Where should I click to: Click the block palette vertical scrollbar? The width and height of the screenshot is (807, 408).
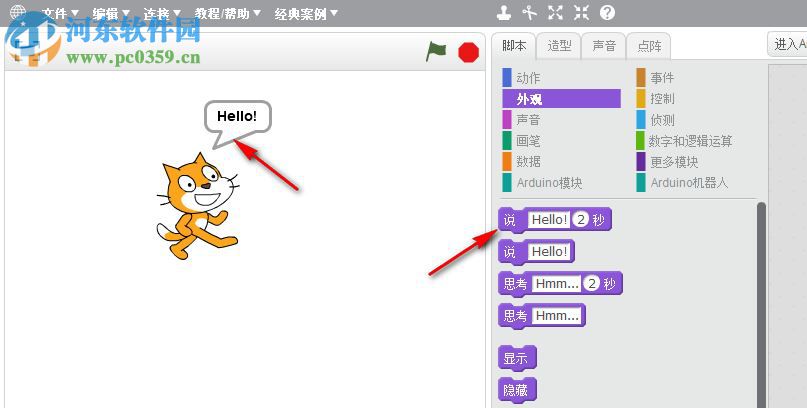point(761,305)
